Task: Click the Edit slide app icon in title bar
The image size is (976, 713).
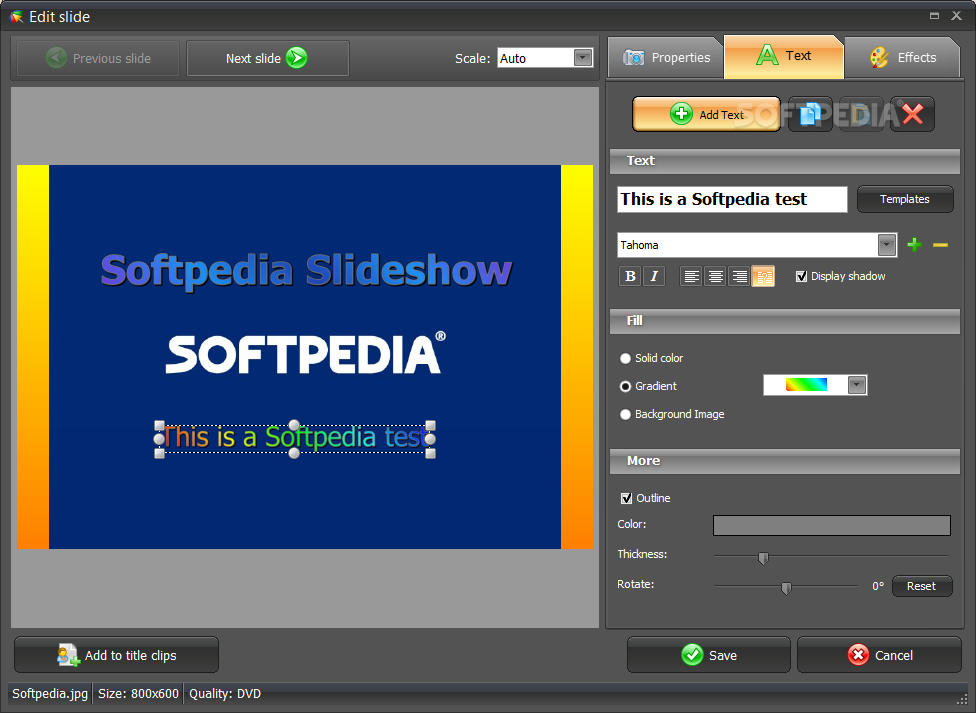Action: [16, 17]
